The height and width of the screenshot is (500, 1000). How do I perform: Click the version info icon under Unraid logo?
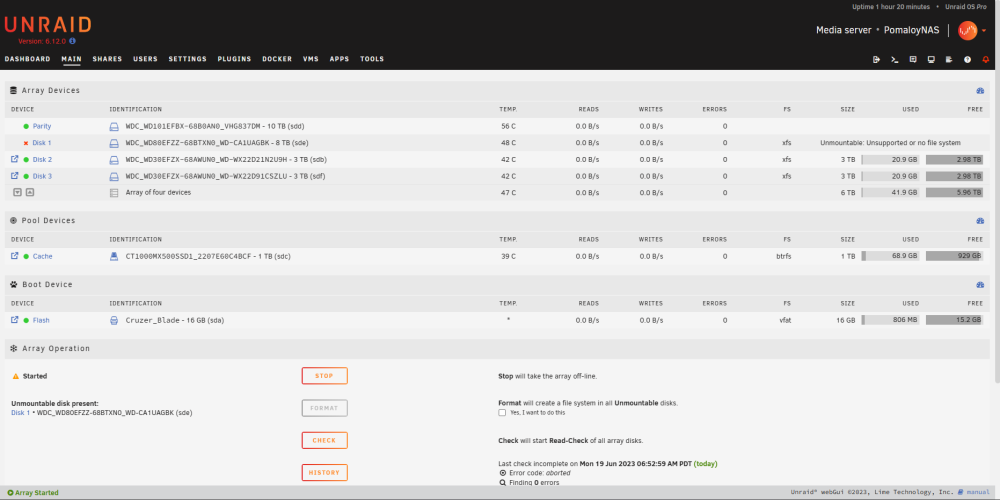pyautogui.click(x=73, y=41)
